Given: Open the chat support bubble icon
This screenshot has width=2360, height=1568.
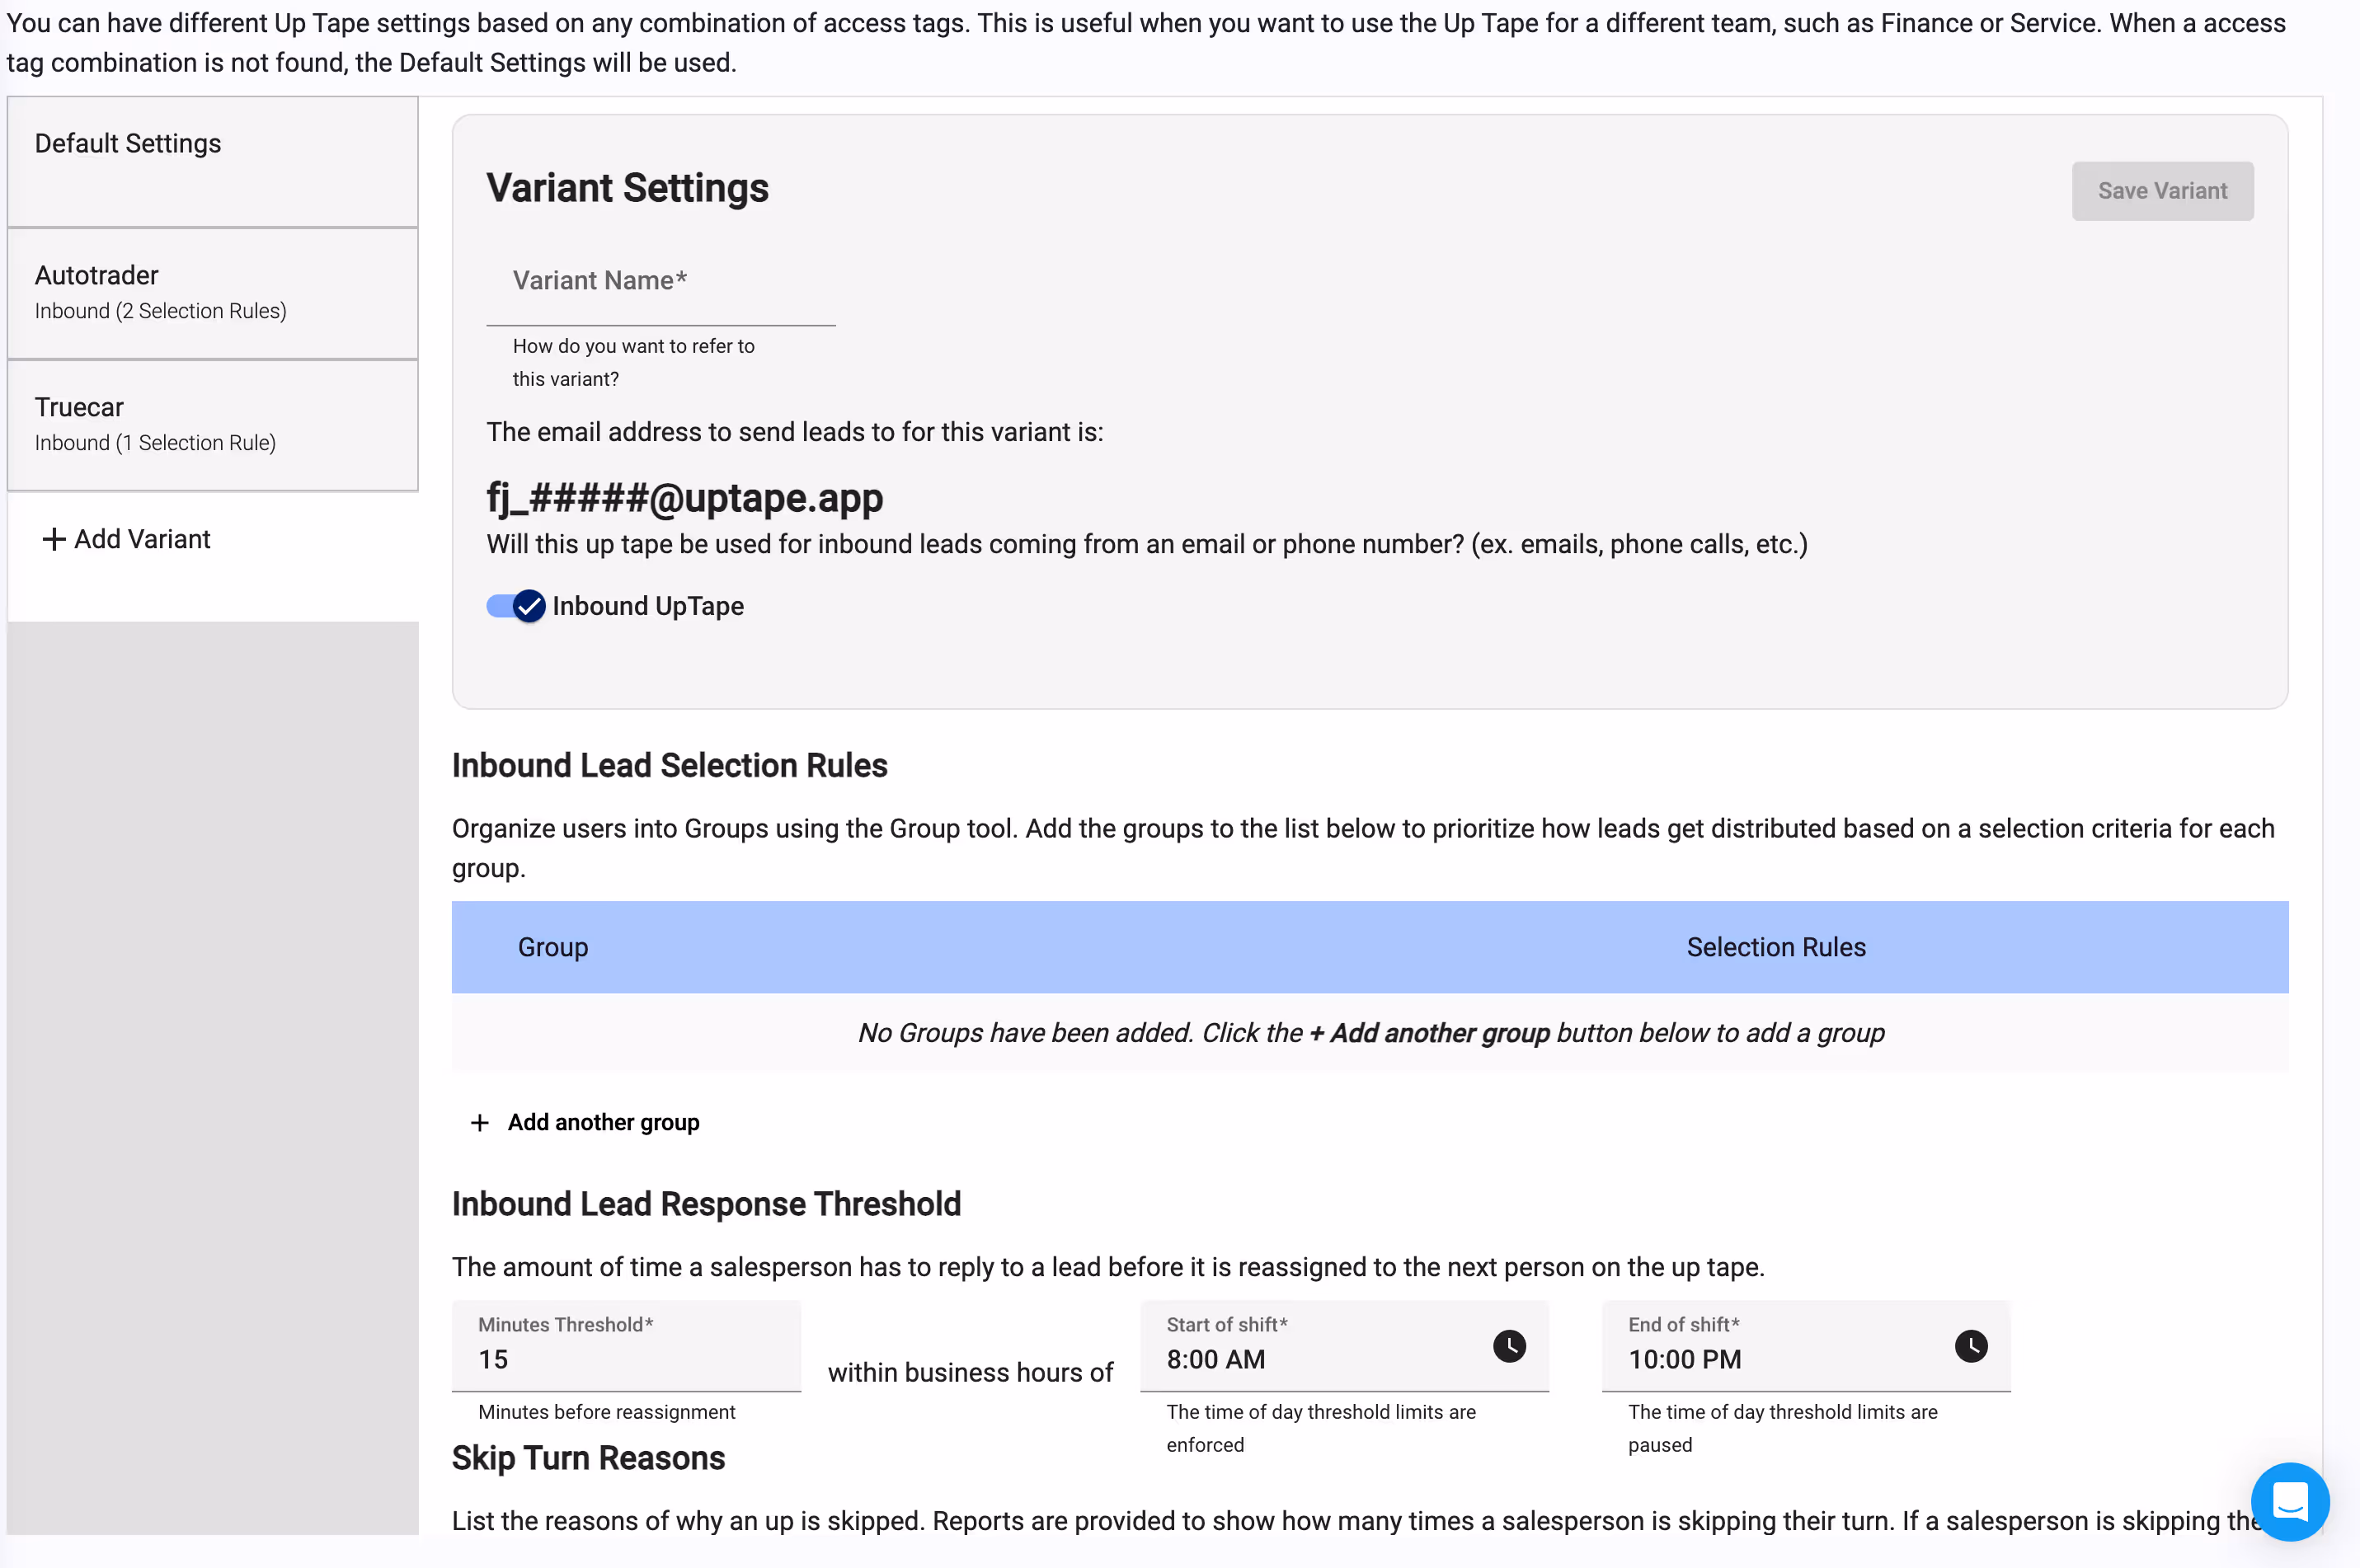Looking at the screenshot, I should [2289, 1501].
